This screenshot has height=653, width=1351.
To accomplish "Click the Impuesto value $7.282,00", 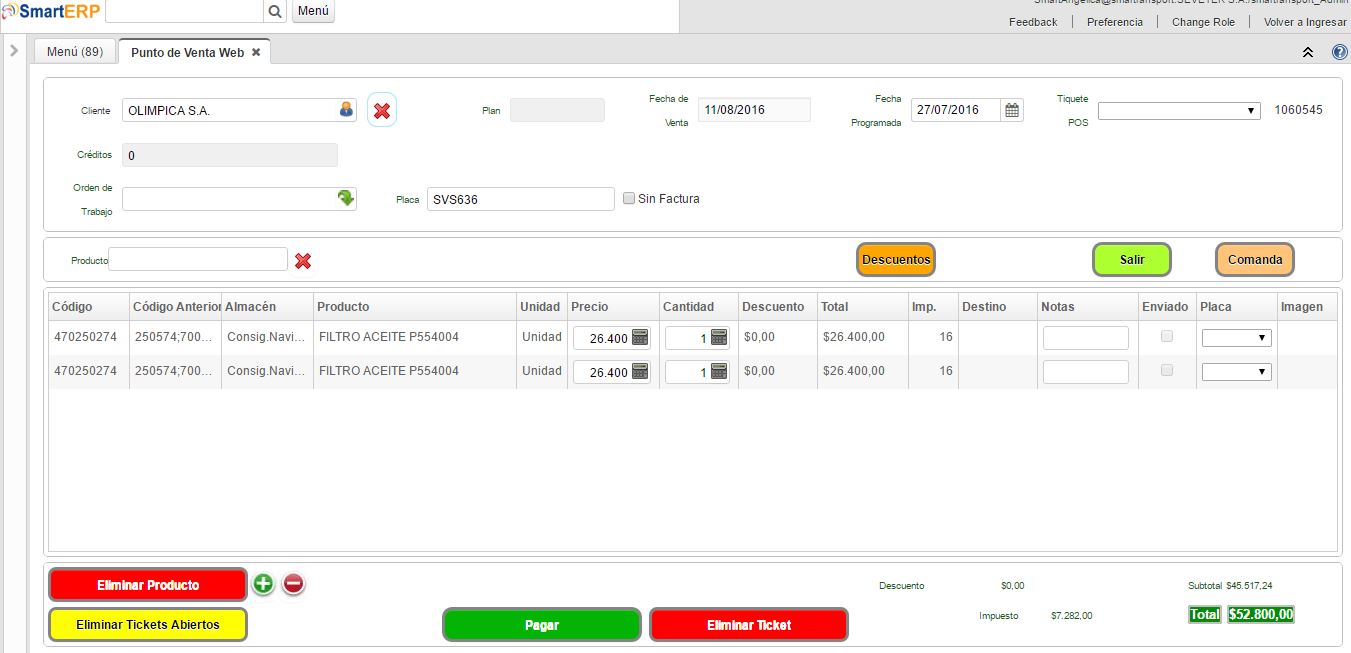I will (x=1072, y=616).
